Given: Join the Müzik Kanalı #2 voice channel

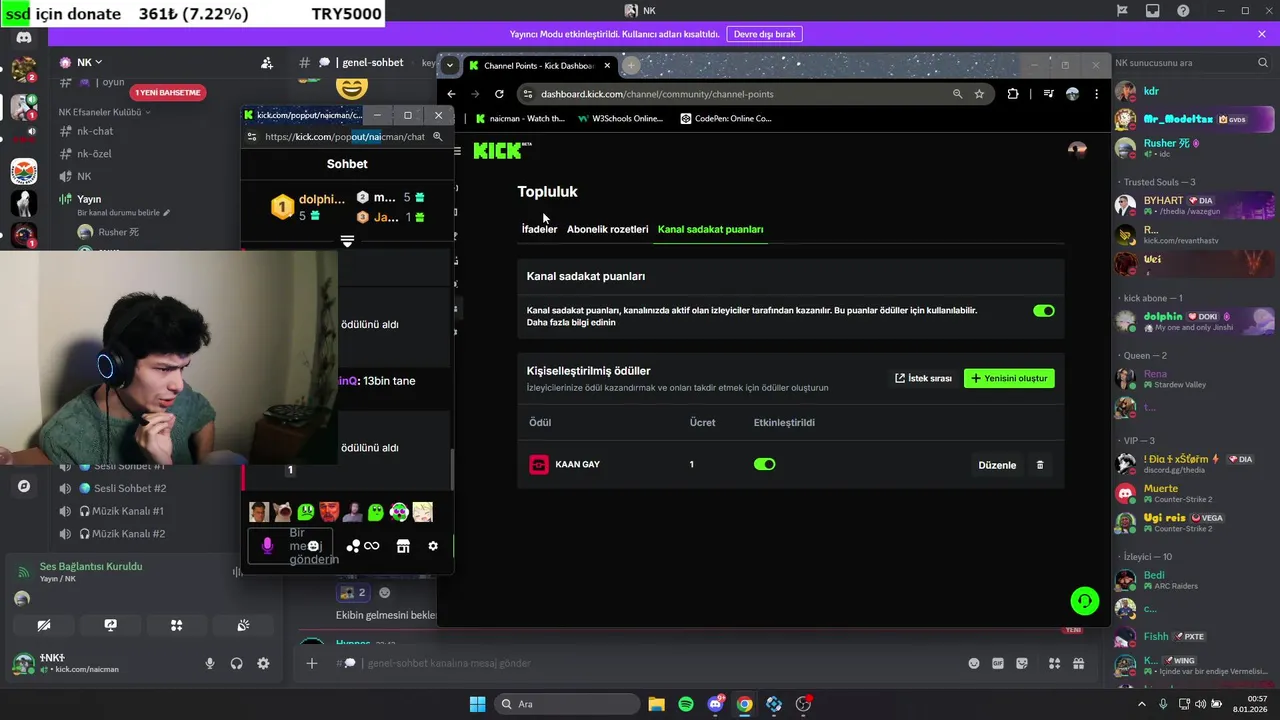Looking at the screenshot, I should (x=128, y=534).
